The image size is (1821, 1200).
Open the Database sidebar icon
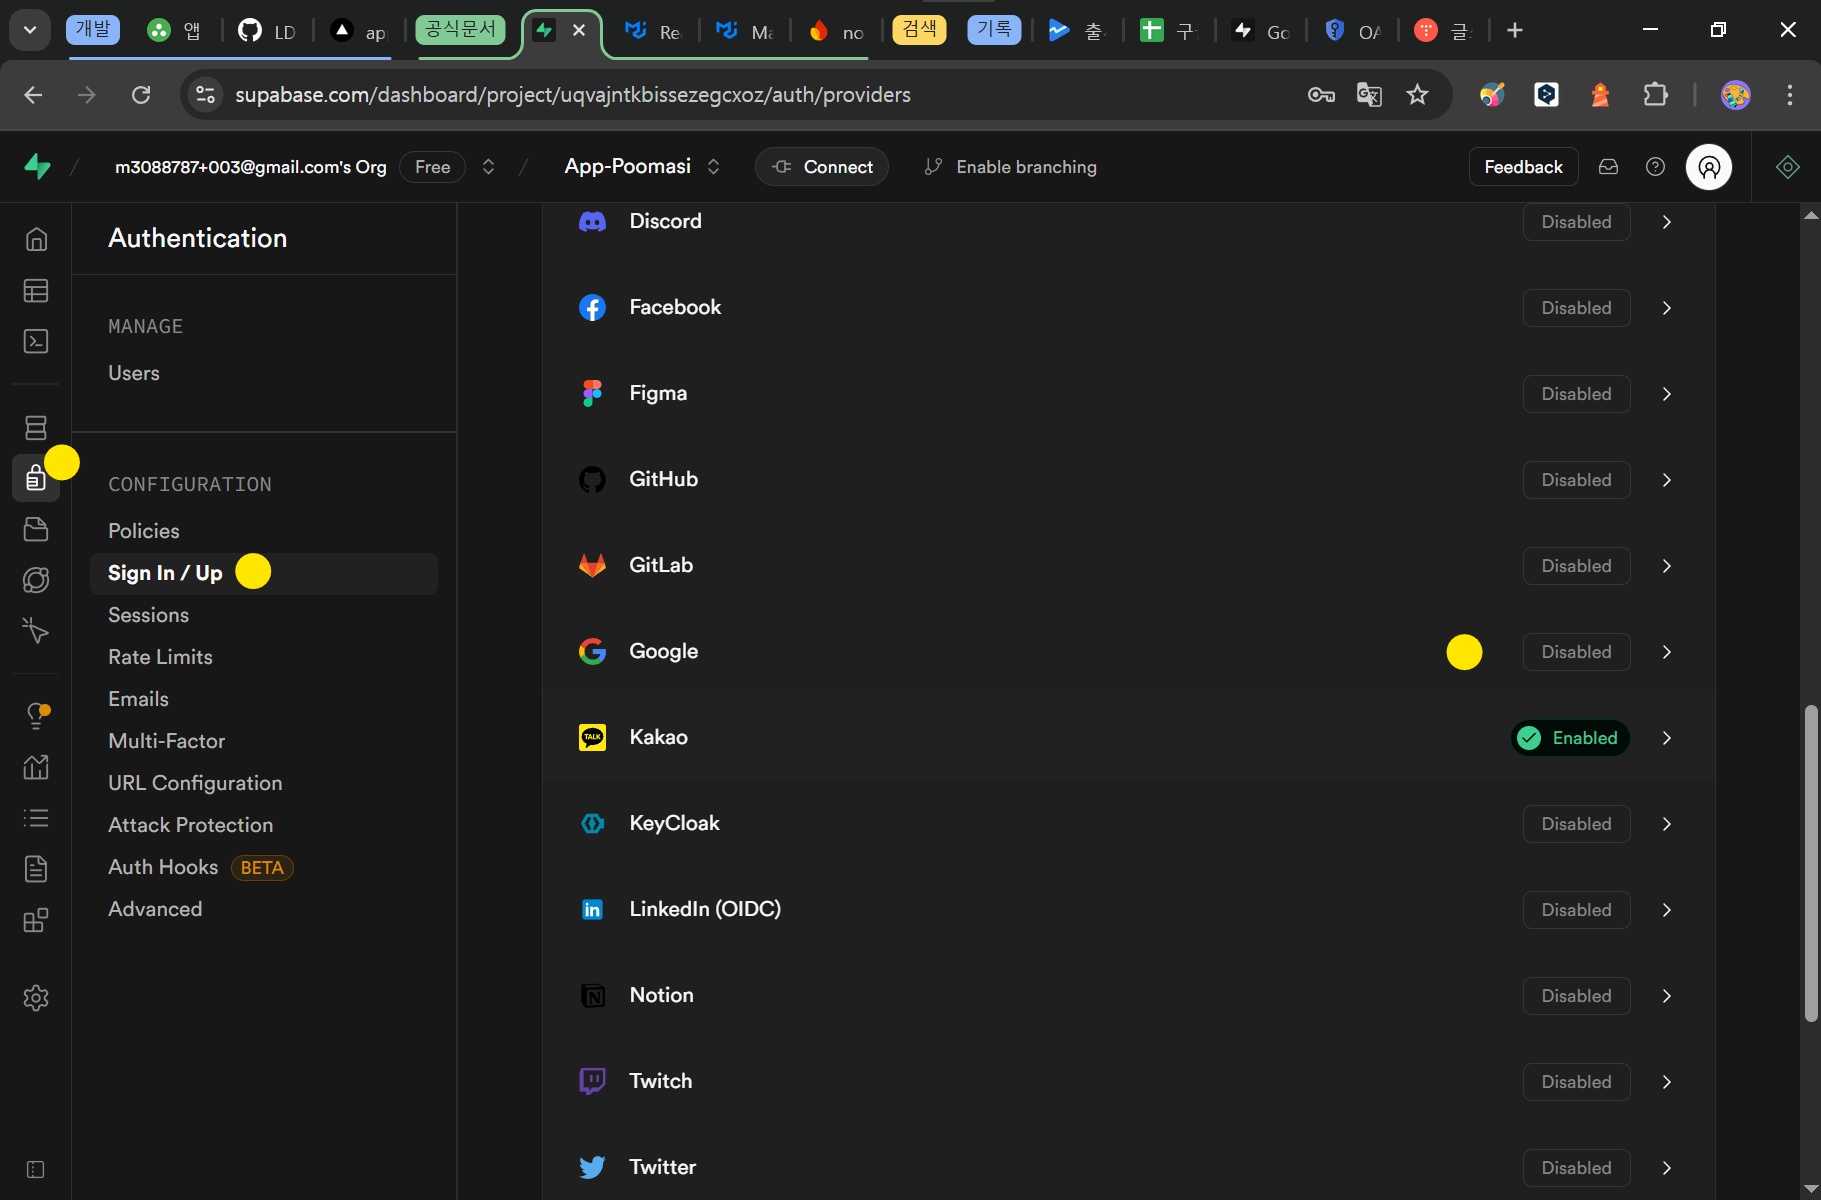[x=36, y=427]
